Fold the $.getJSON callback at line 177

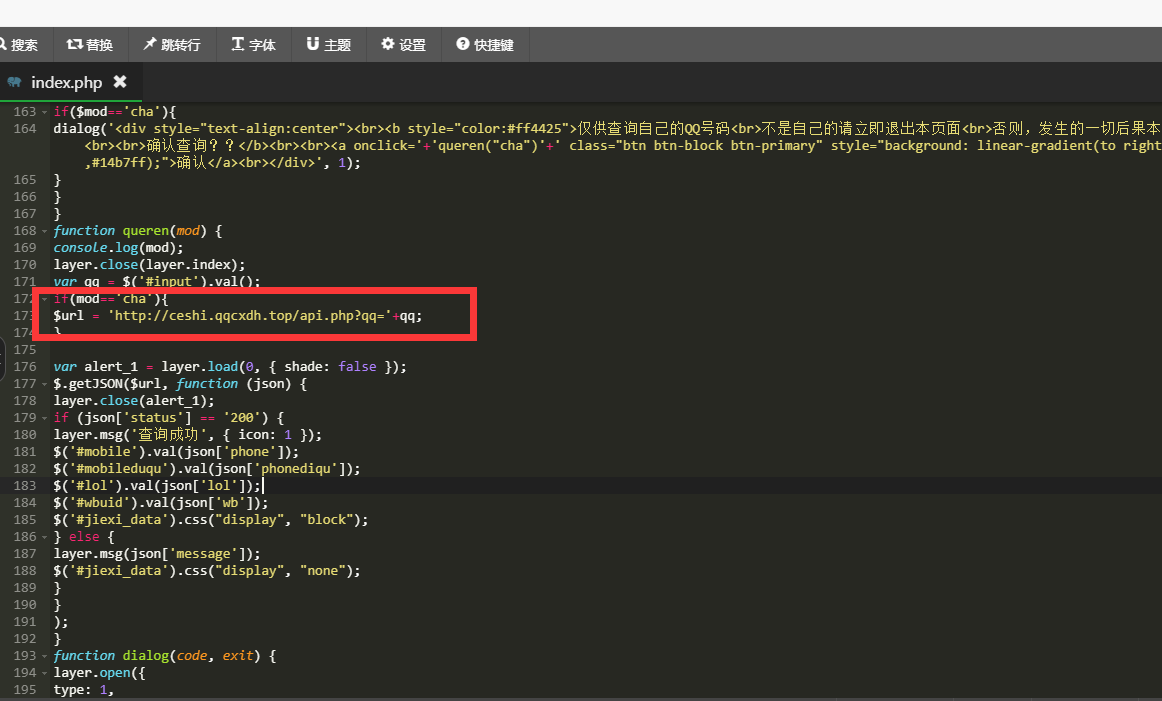45,384
